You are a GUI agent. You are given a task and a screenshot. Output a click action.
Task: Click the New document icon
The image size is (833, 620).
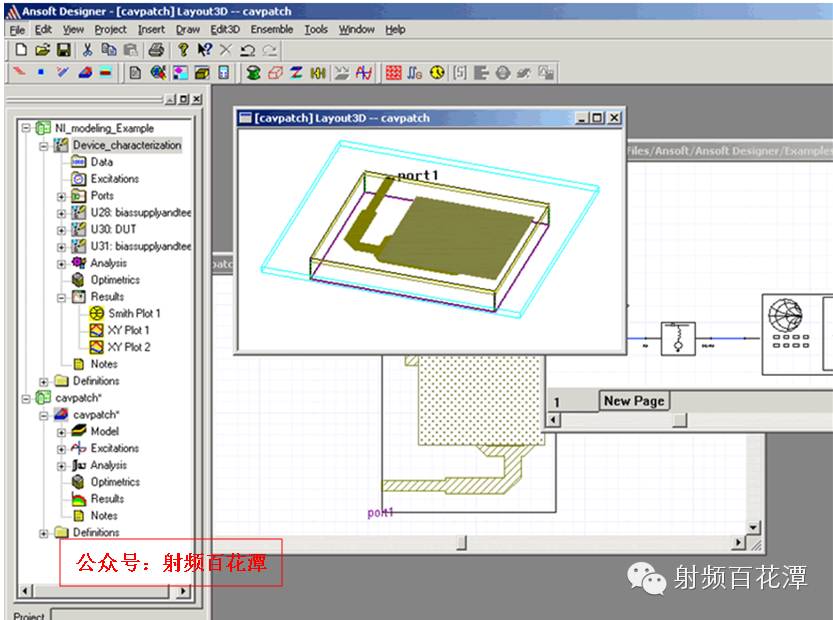pyautogui.click(x=21, y=49)
